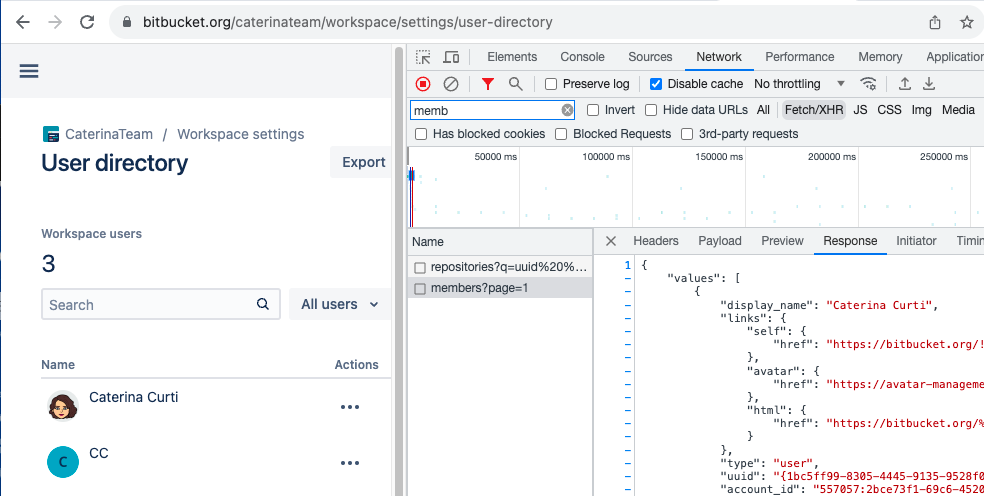Screen dimensions: 984x496
Task: Open the Bitbucket hamburger navigation menu
Action: [x=29, y=71]
